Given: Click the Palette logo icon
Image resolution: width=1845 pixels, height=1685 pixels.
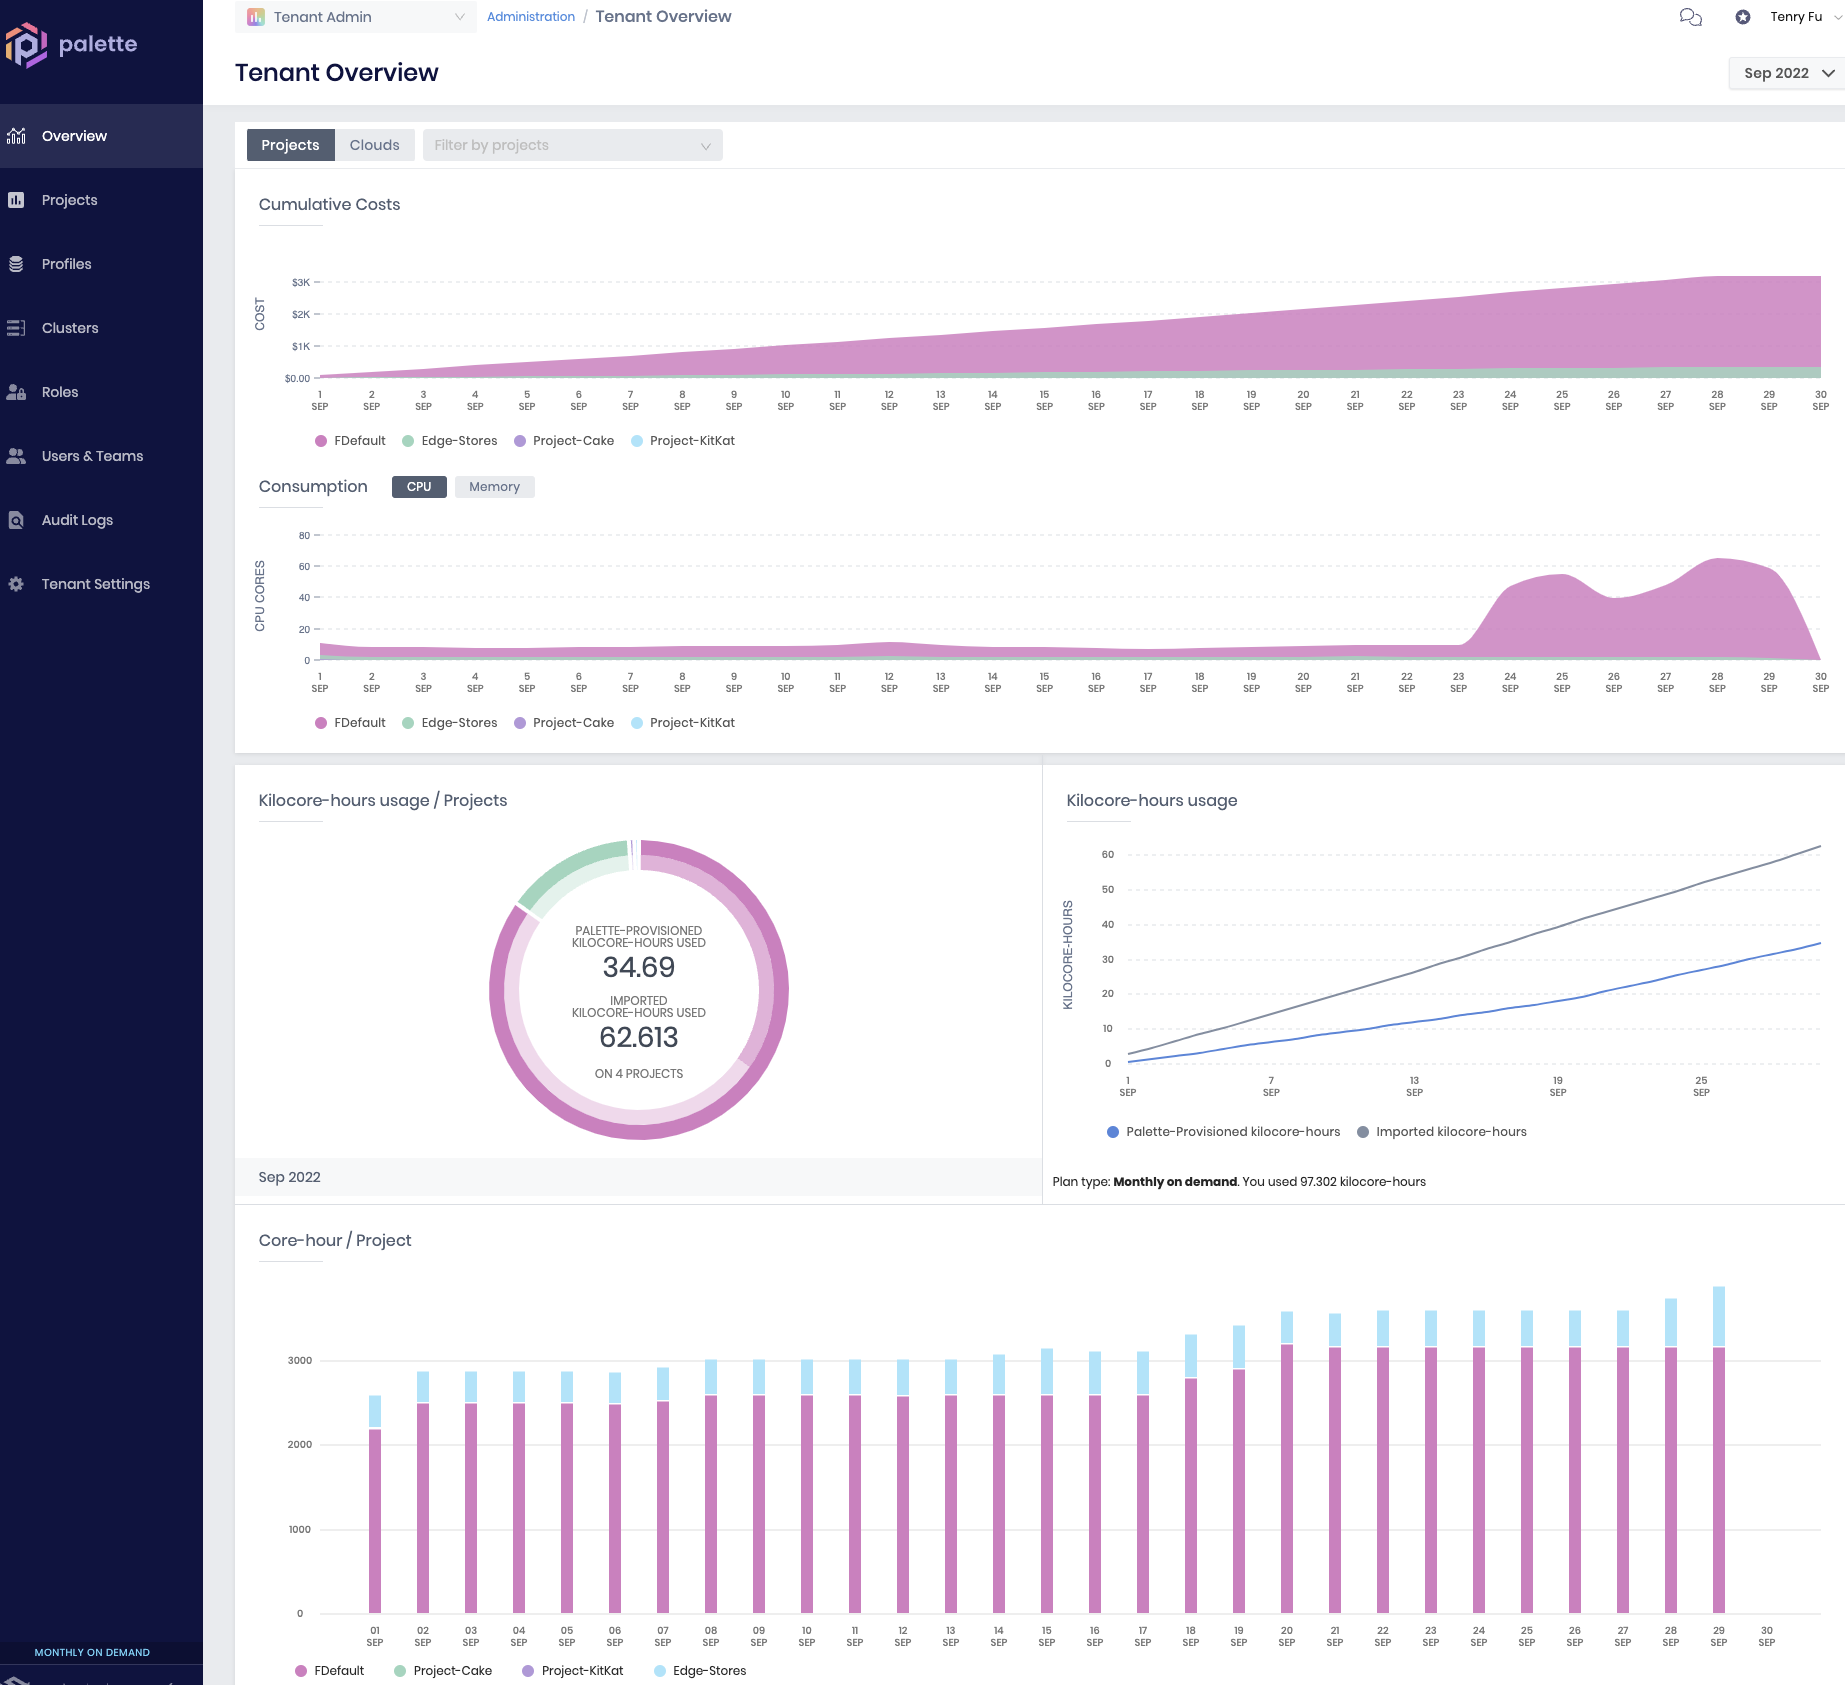Looking at the screenshot, I should click(x=26, y=45).
